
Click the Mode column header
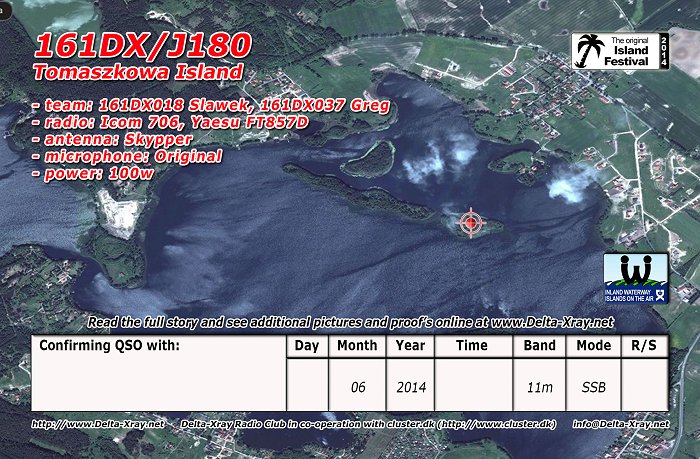click(593, 346)
